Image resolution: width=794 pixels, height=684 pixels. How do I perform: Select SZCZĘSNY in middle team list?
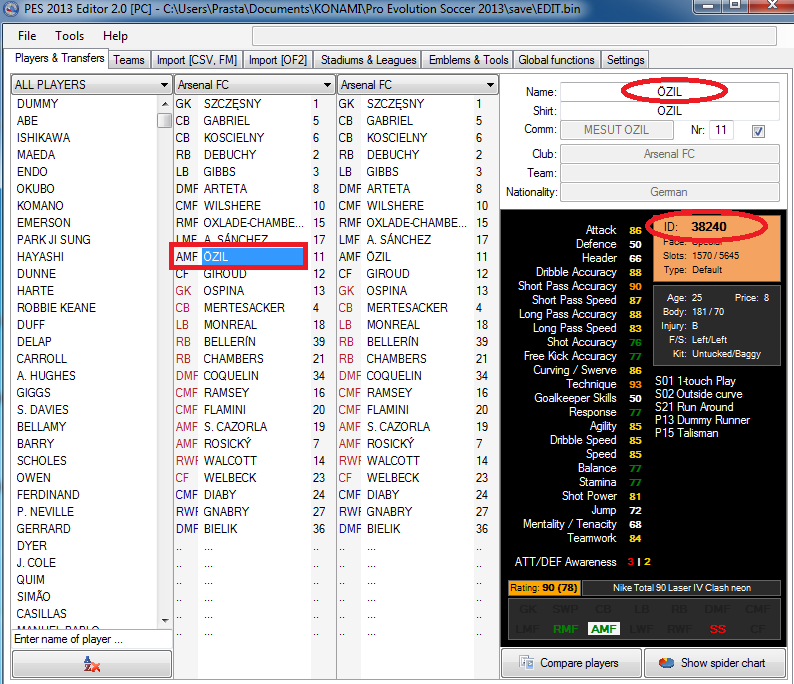[x=232, y=104]
